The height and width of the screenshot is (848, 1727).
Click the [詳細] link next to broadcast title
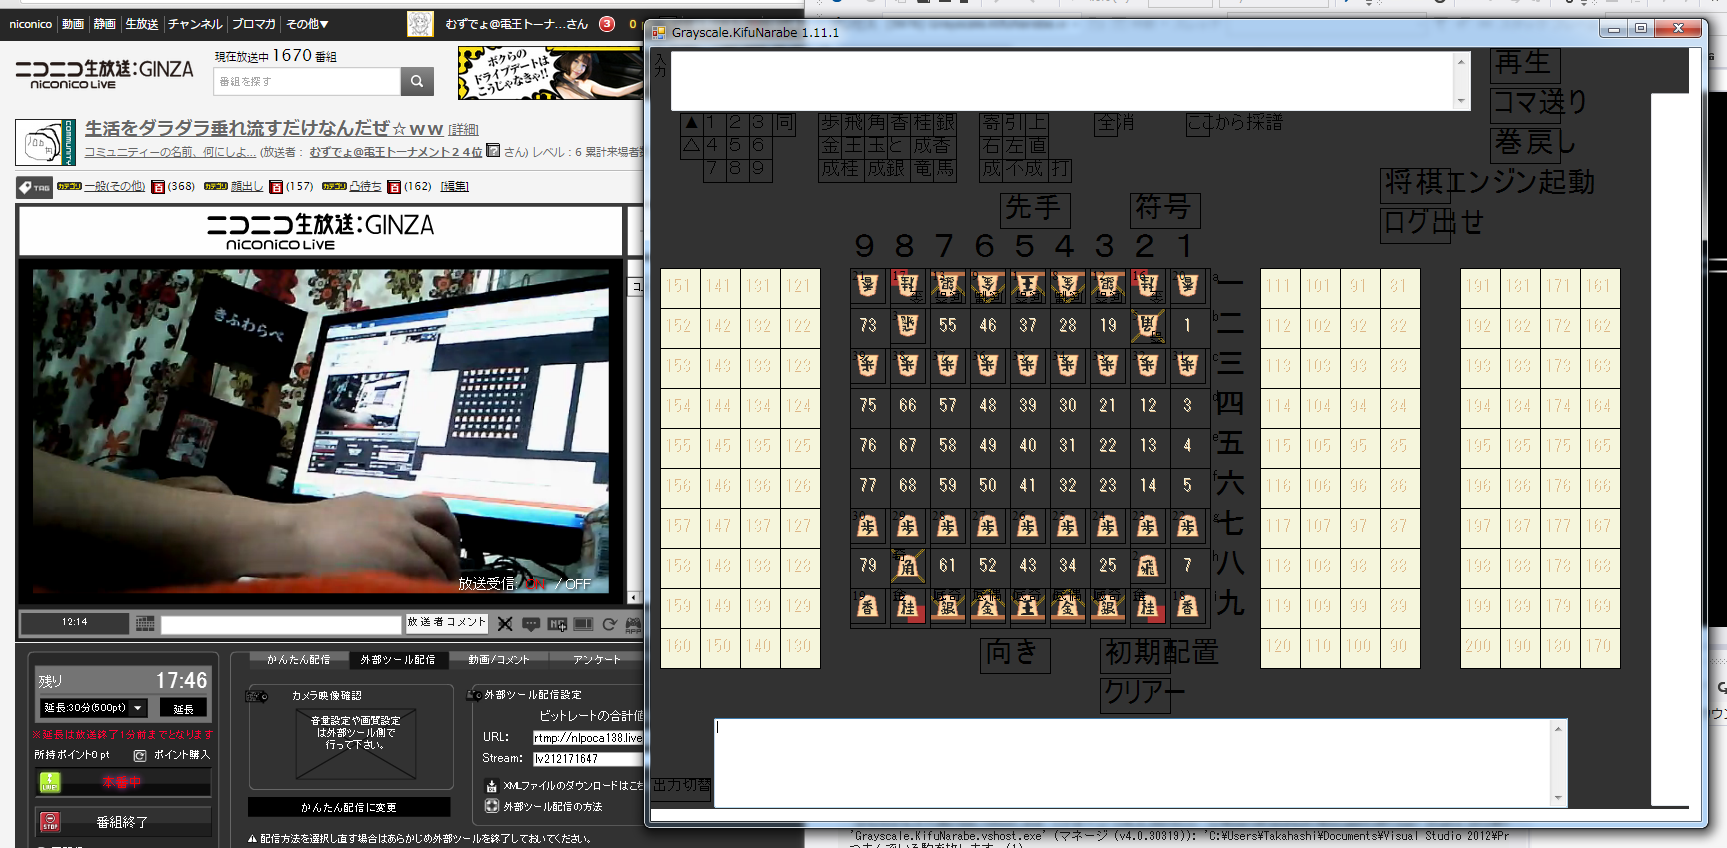click(x=463, y=129)
